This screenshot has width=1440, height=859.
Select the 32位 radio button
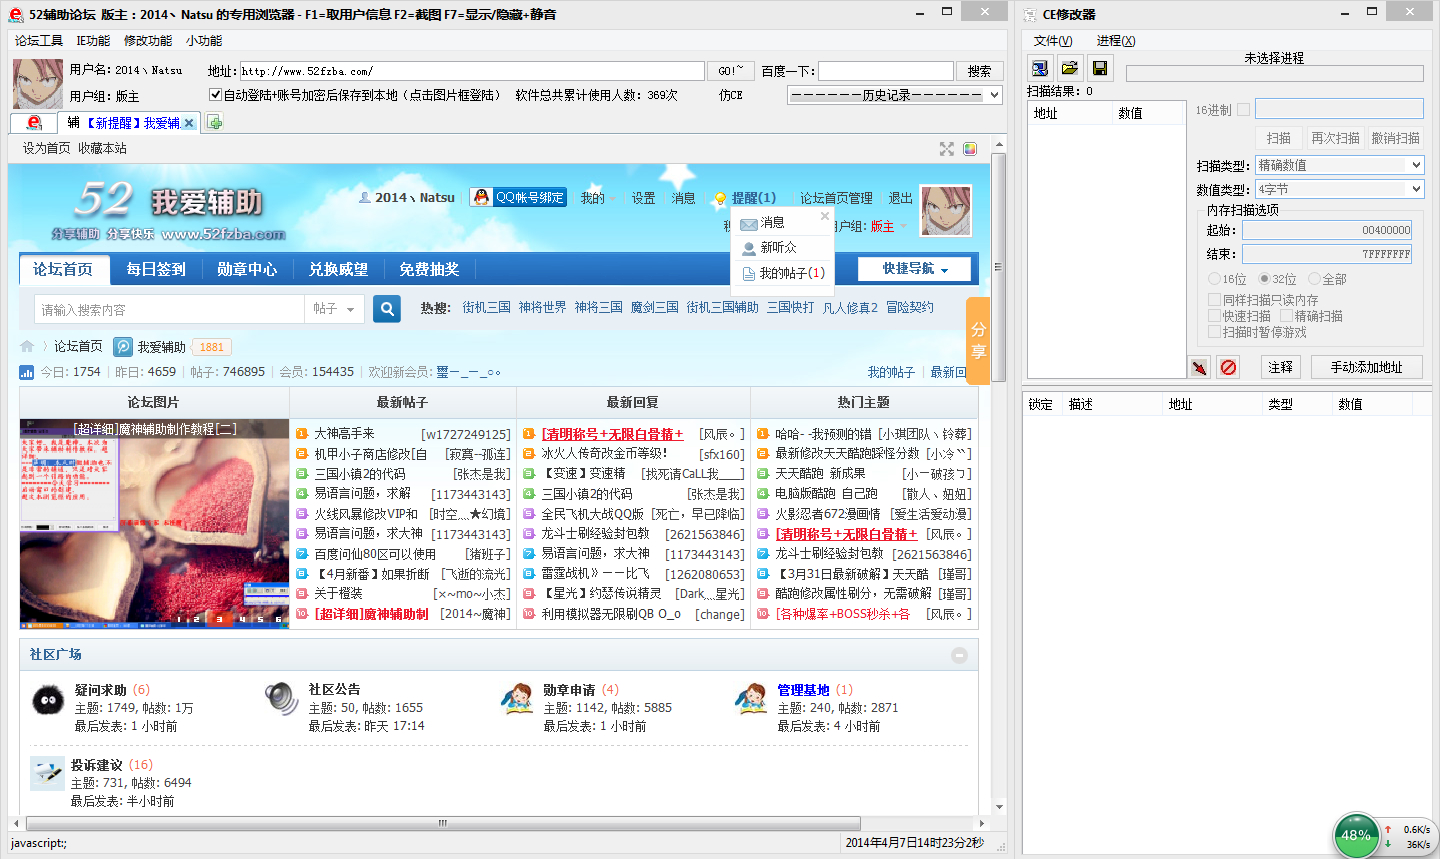coord(1264,279)
